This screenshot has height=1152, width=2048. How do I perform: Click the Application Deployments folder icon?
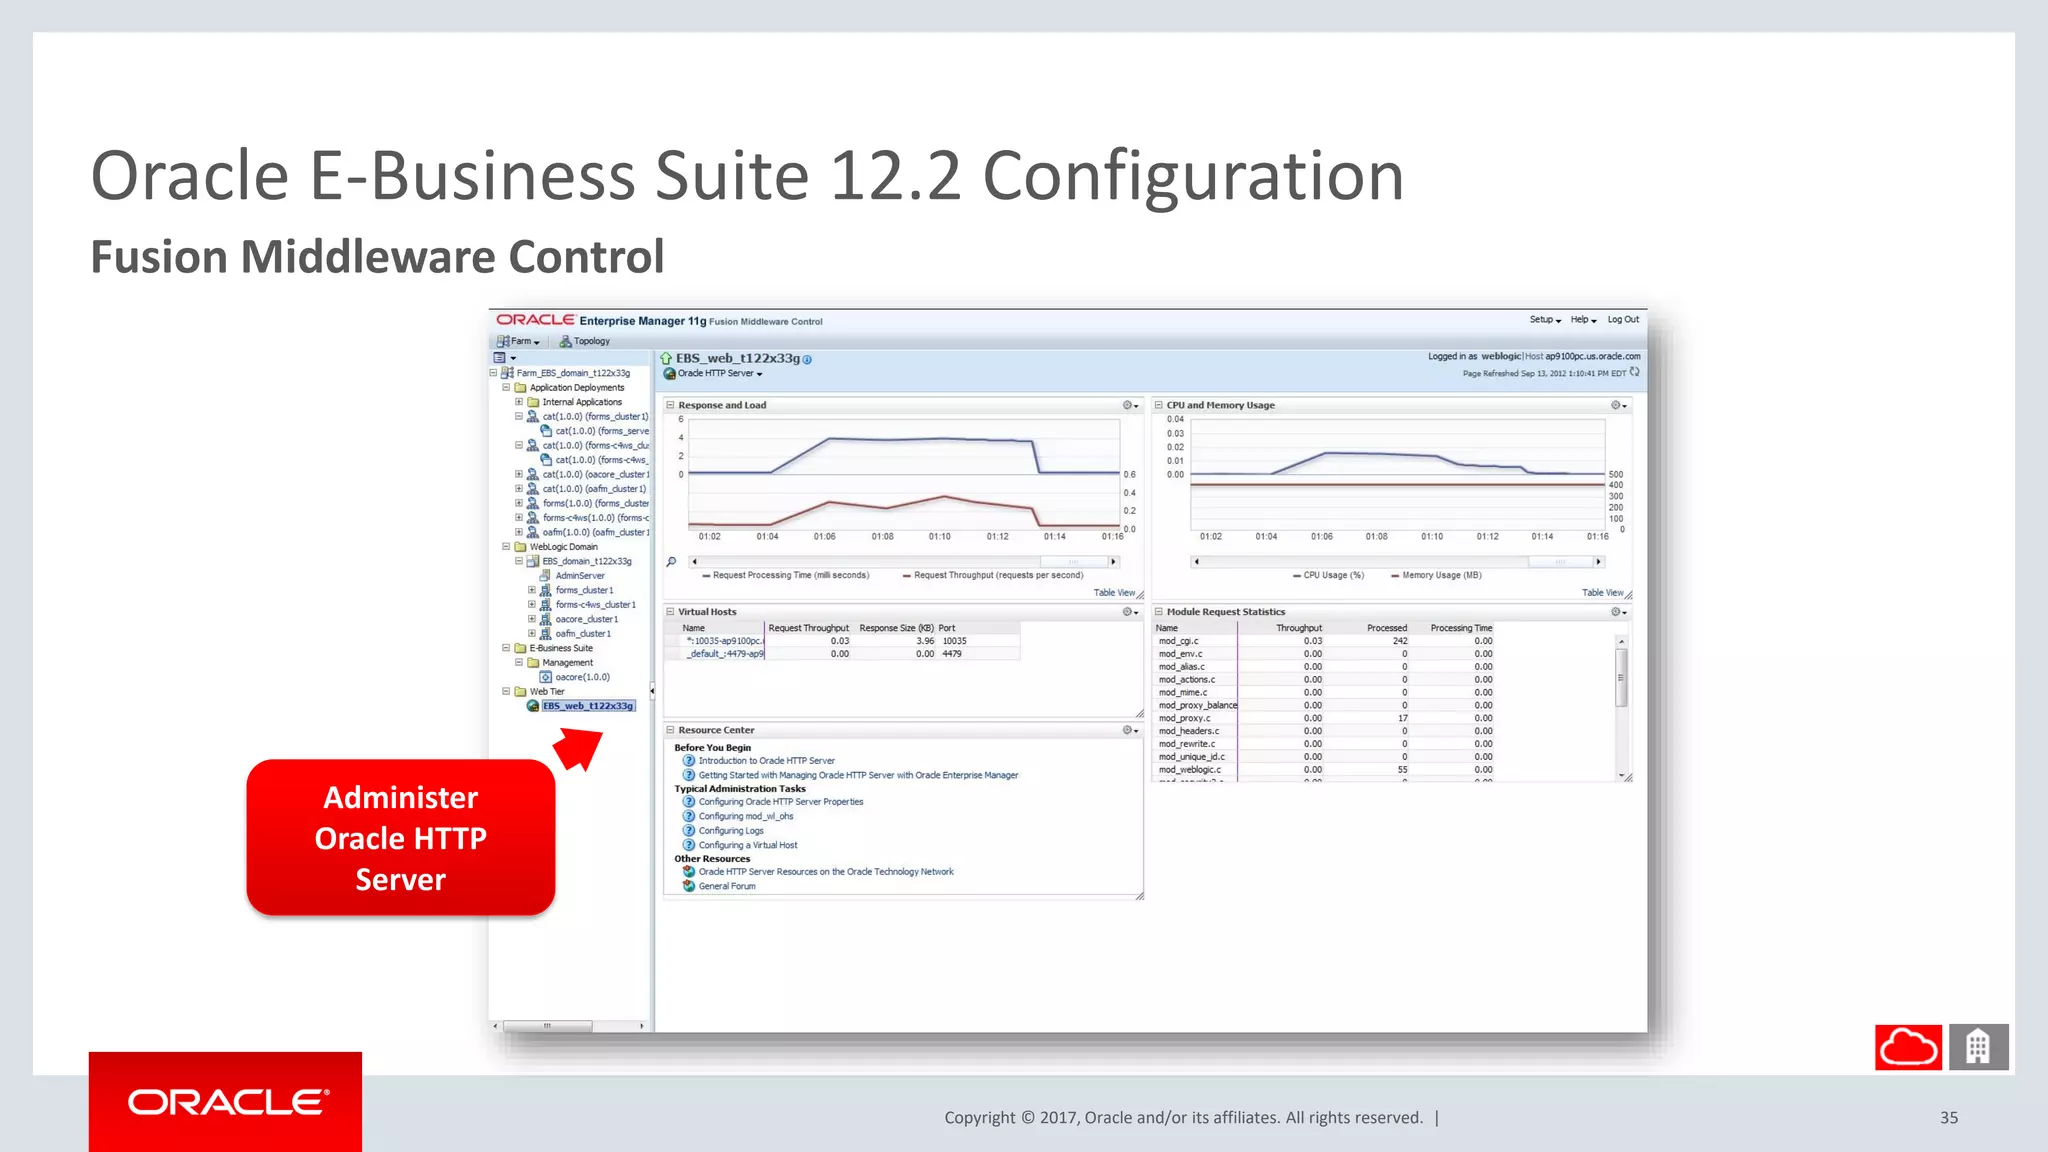pyautogui.click(x=520, y=387)
